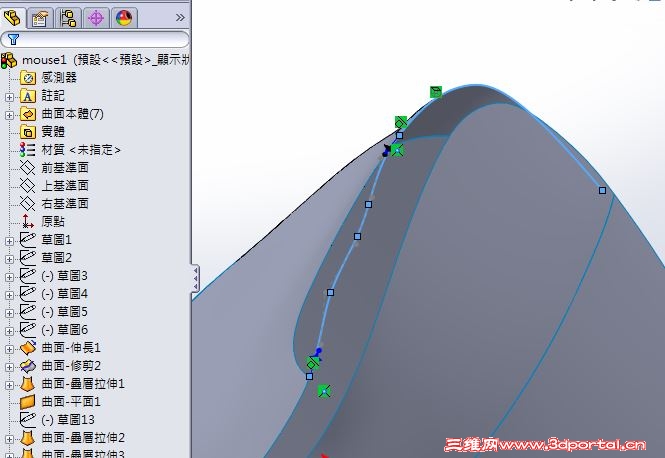Expand the (-) 草圖3 node
This screenshot has width=665, height=458.
(x=9, y=277)
